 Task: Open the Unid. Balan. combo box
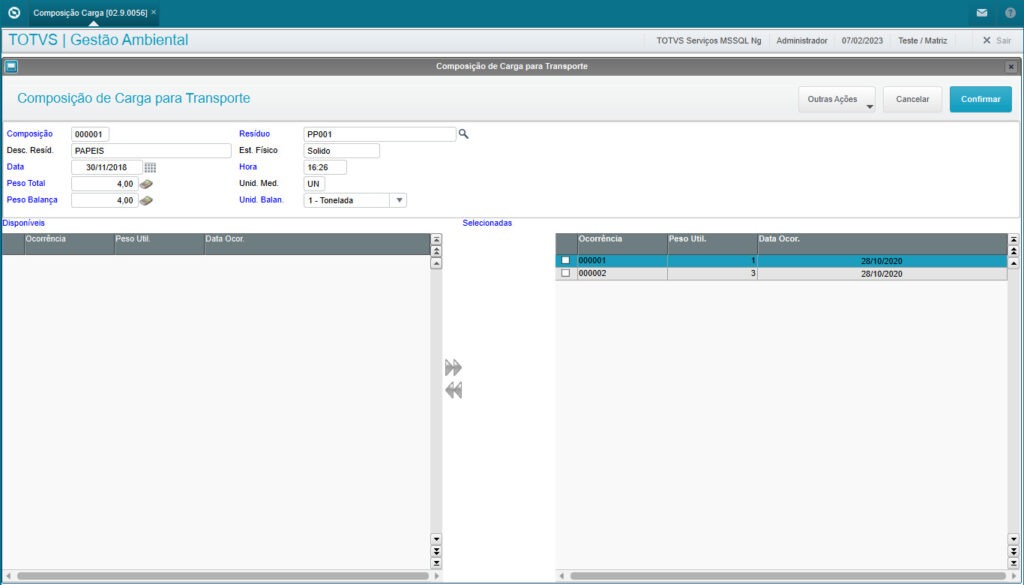click(355, 200)
